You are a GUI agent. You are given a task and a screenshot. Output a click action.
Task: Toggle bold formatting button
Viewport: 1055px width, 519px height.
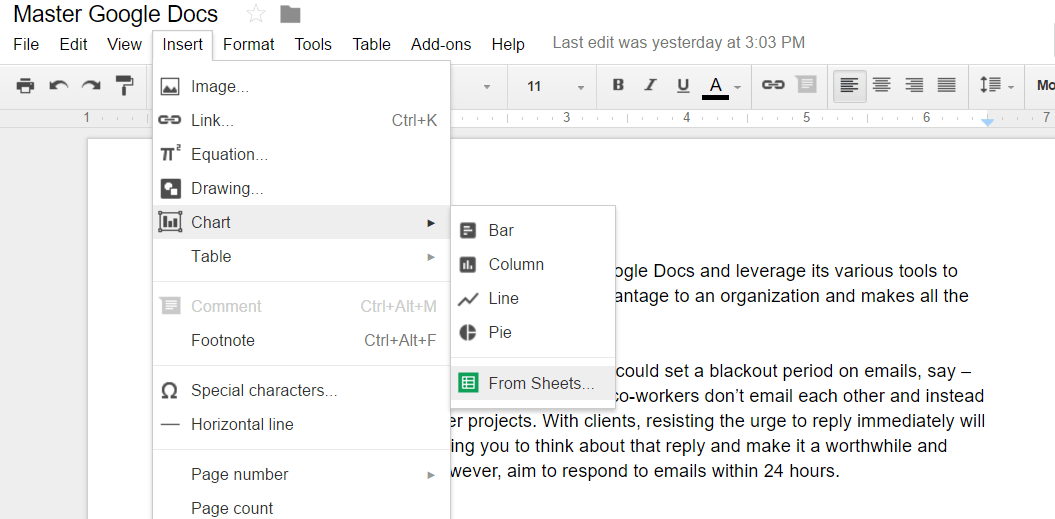pyautogui.click(x=618, y=85)
